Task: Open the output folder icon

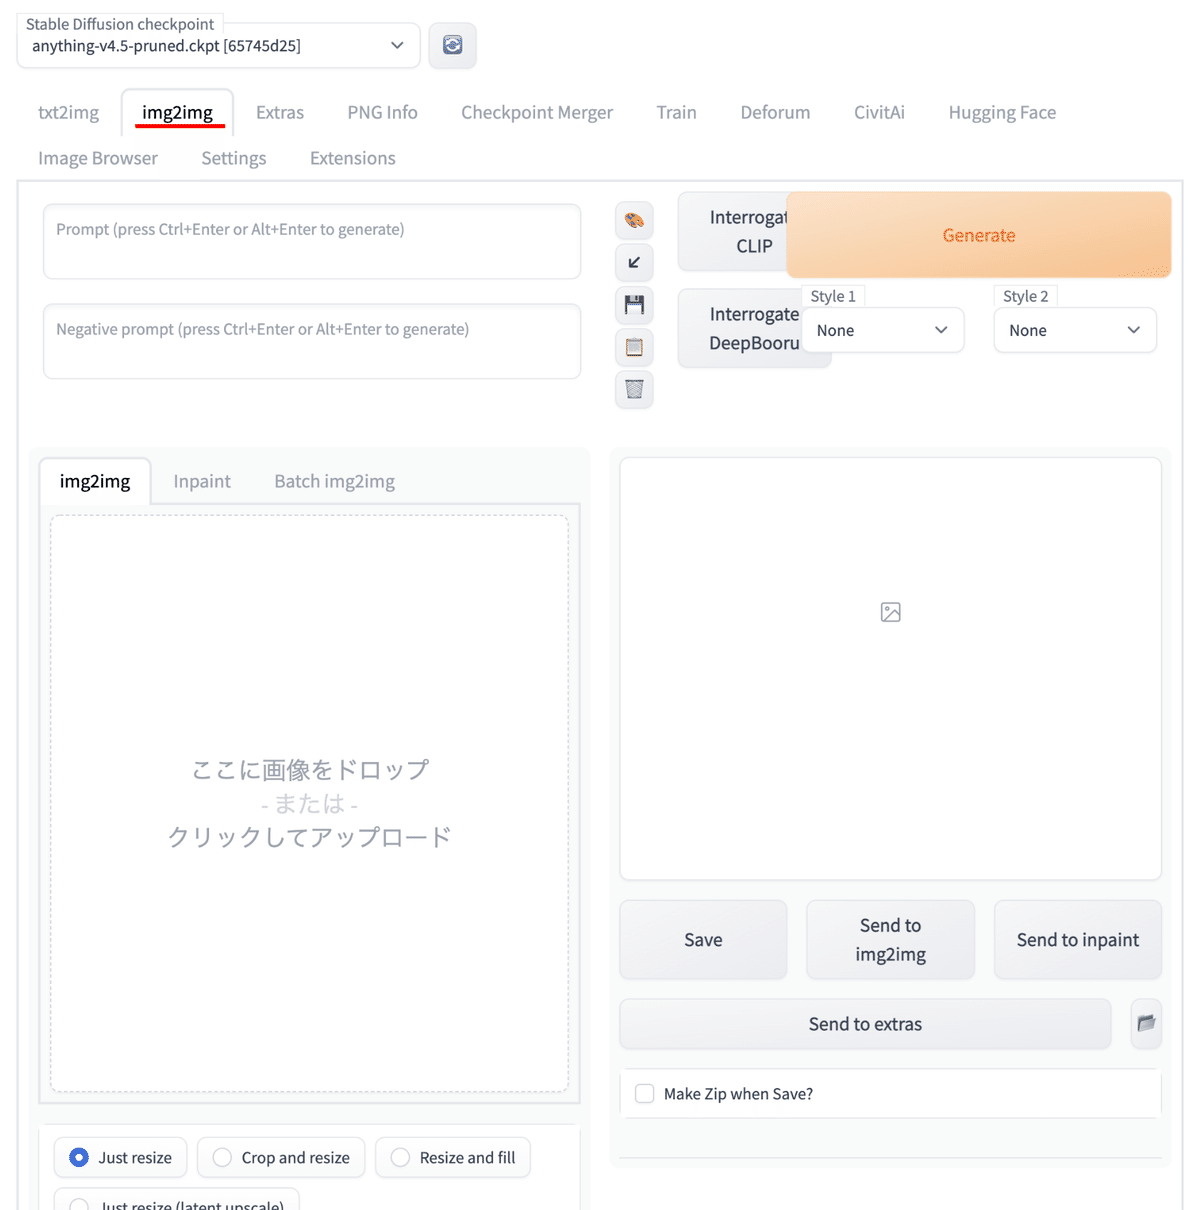Action: coord(1146,1023)
